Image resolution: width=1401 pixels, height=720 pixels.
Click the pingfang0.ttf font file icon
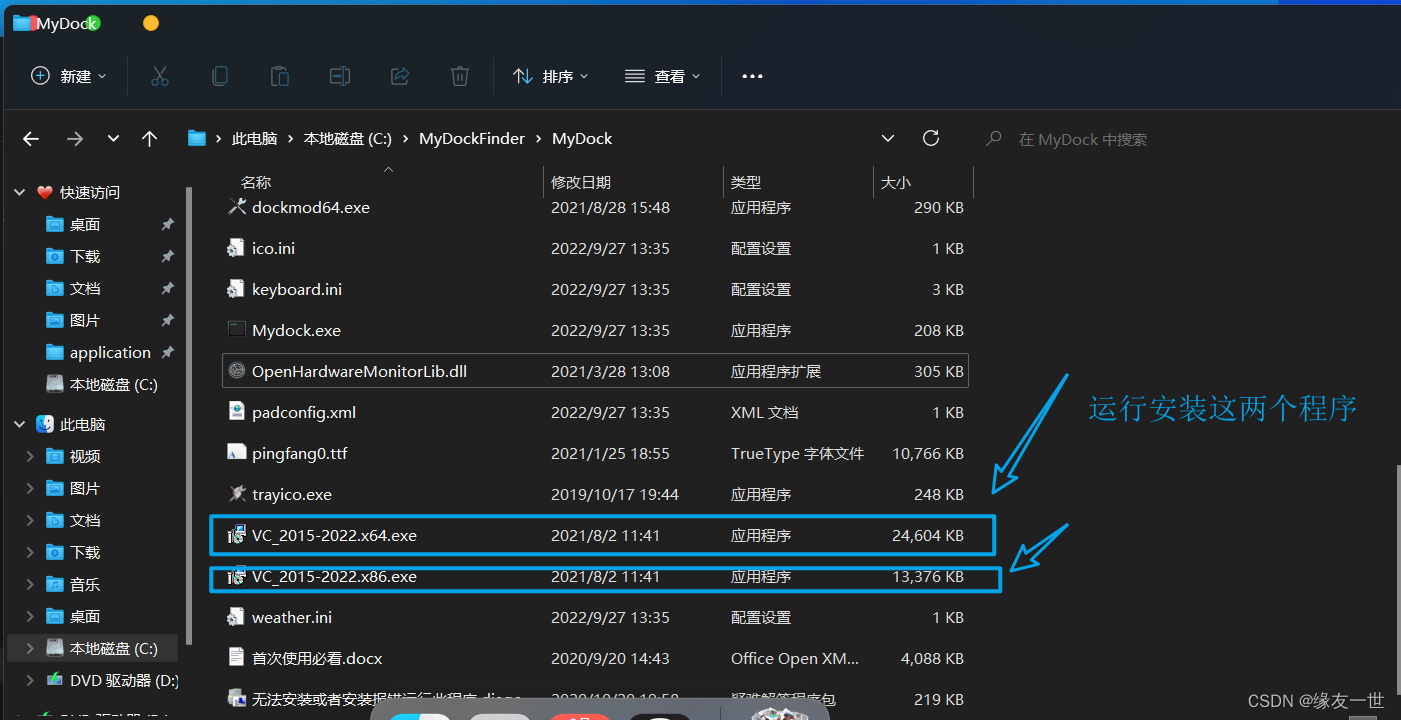pyautogui.click(x=237, y=452)
